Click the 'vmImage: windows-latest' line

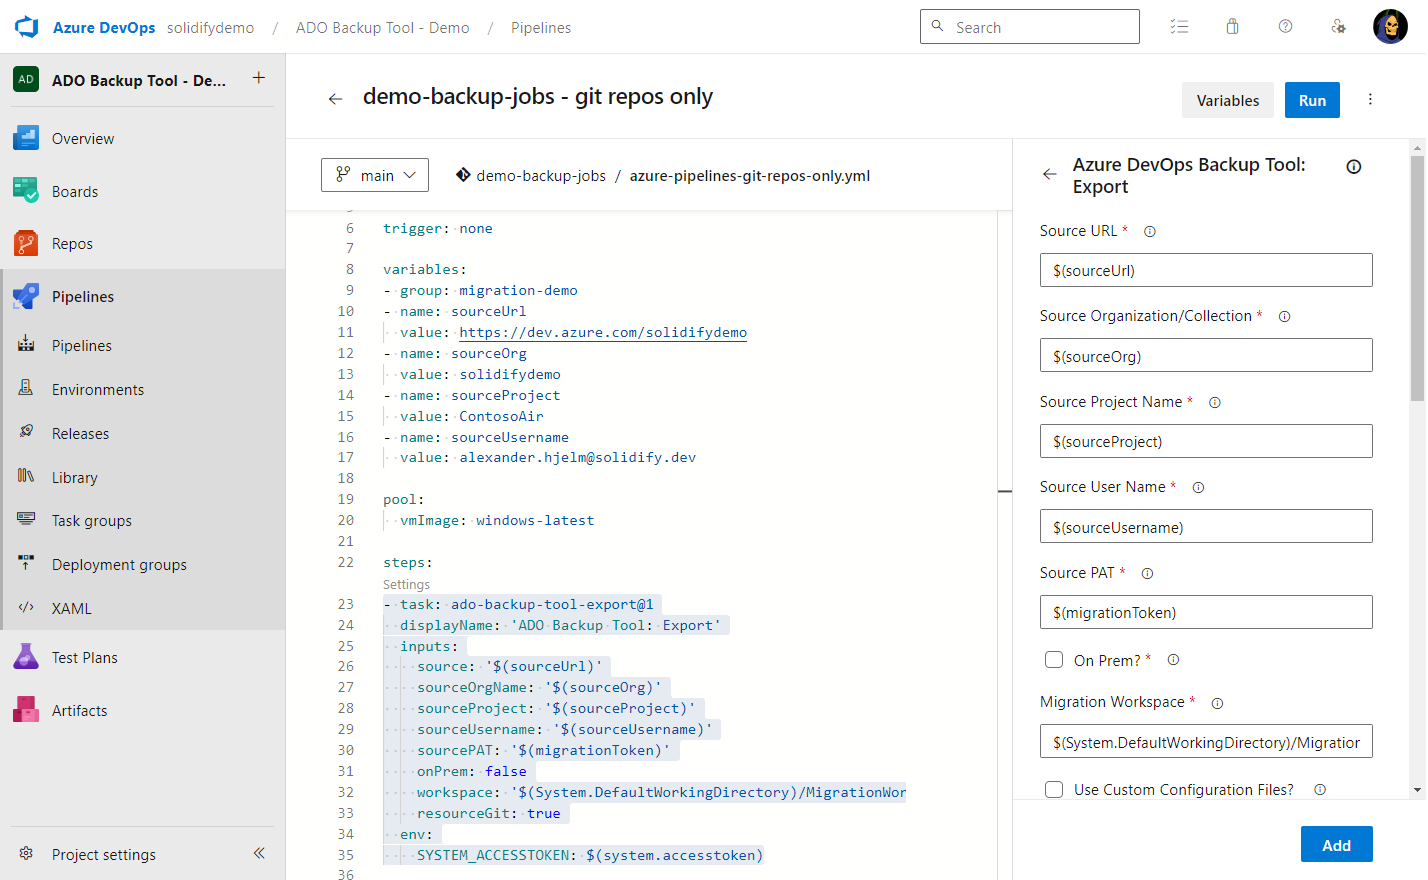pos(497,520)
